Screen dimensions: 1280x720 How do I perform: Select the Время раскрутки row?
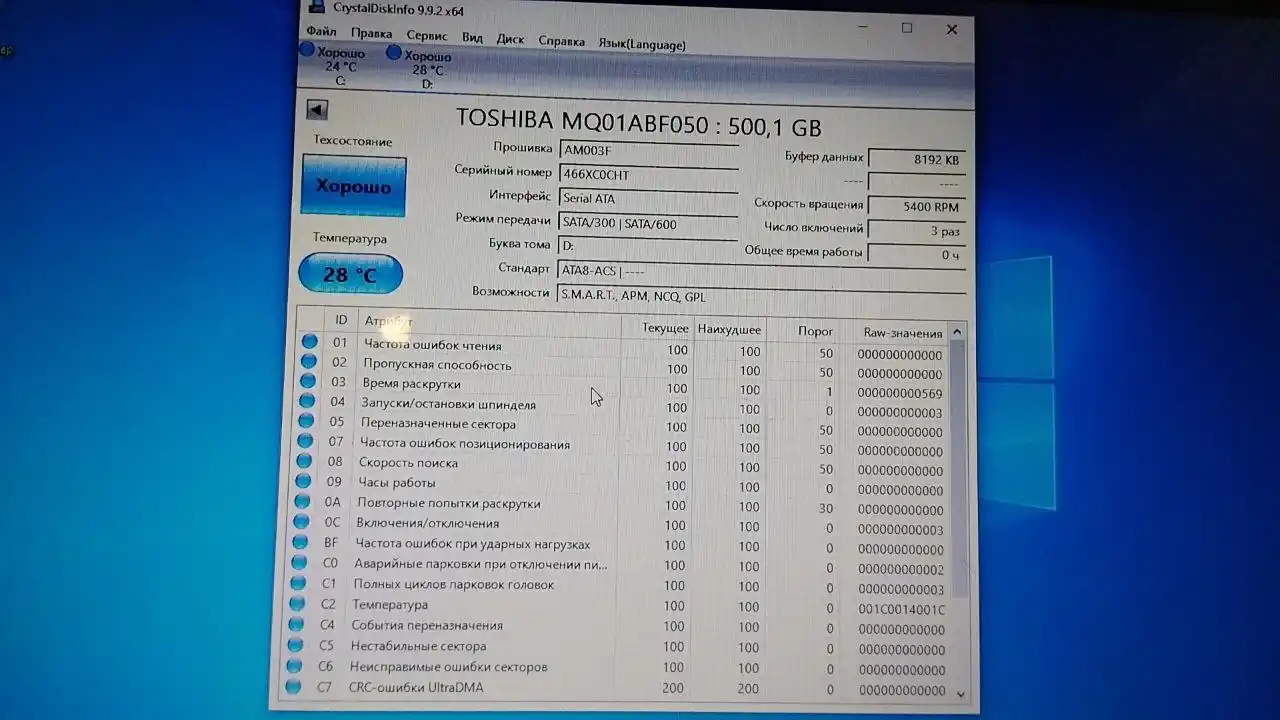622,387
